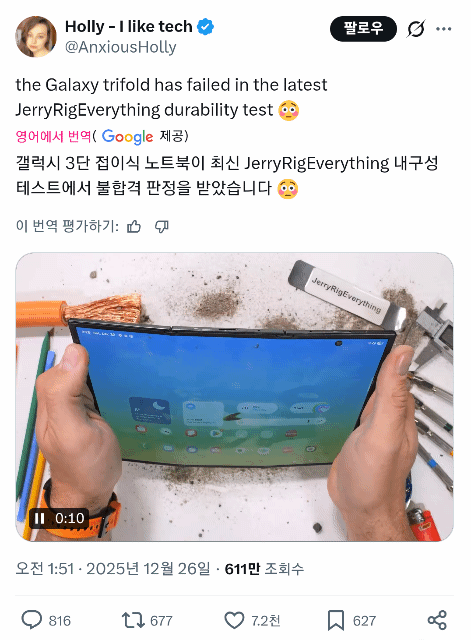Open replies via speech bubble icon
The width and height of the screenshot is (471, 640).
pos(31,620)
